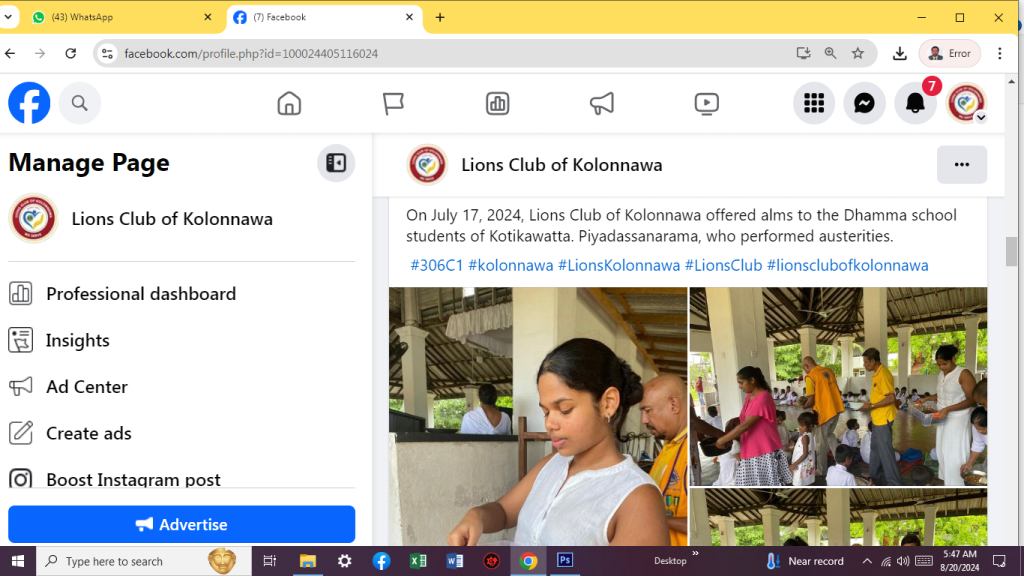Follow the #lionsclubofkolonnawa hashtag
1024x576 pixels.
point(847,265)
